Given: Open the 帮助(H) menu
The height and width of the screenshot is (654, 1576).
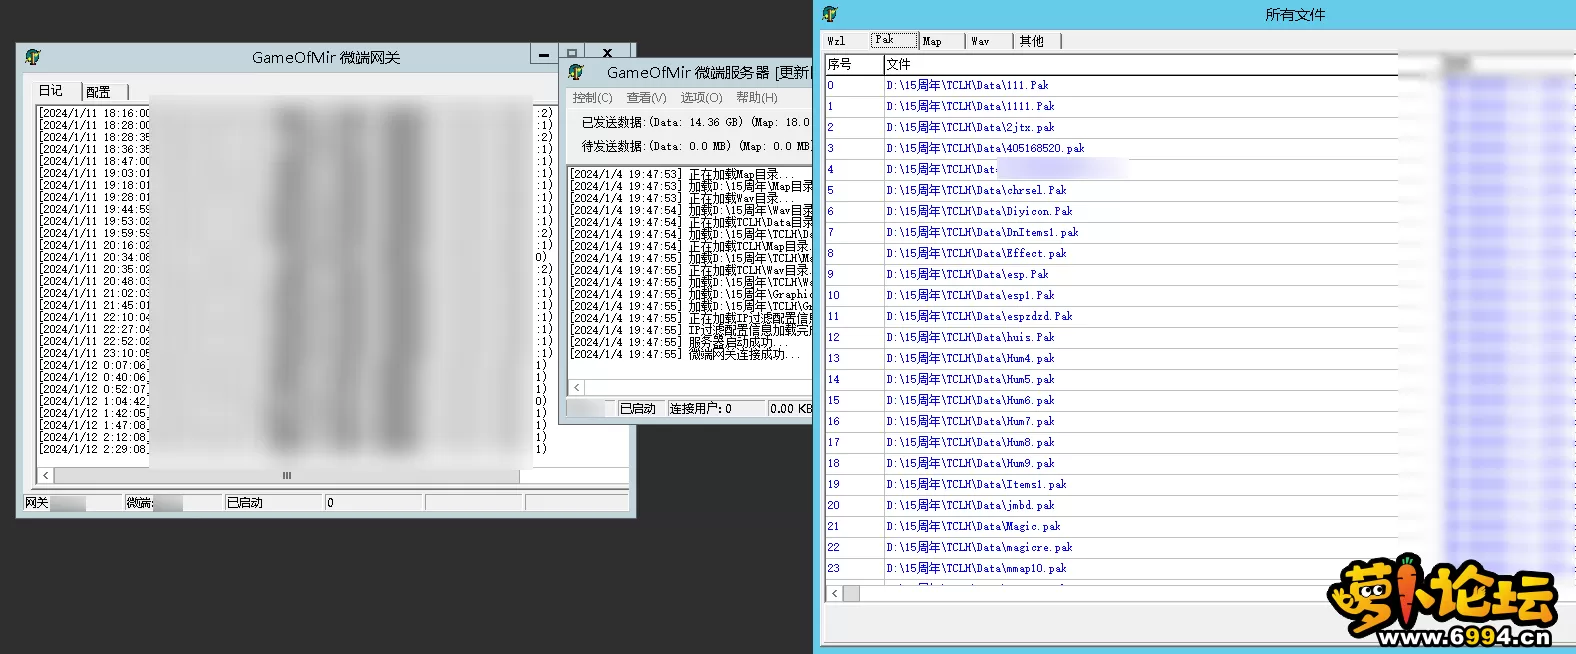Looking at the screenshot, I should [756, 97].
